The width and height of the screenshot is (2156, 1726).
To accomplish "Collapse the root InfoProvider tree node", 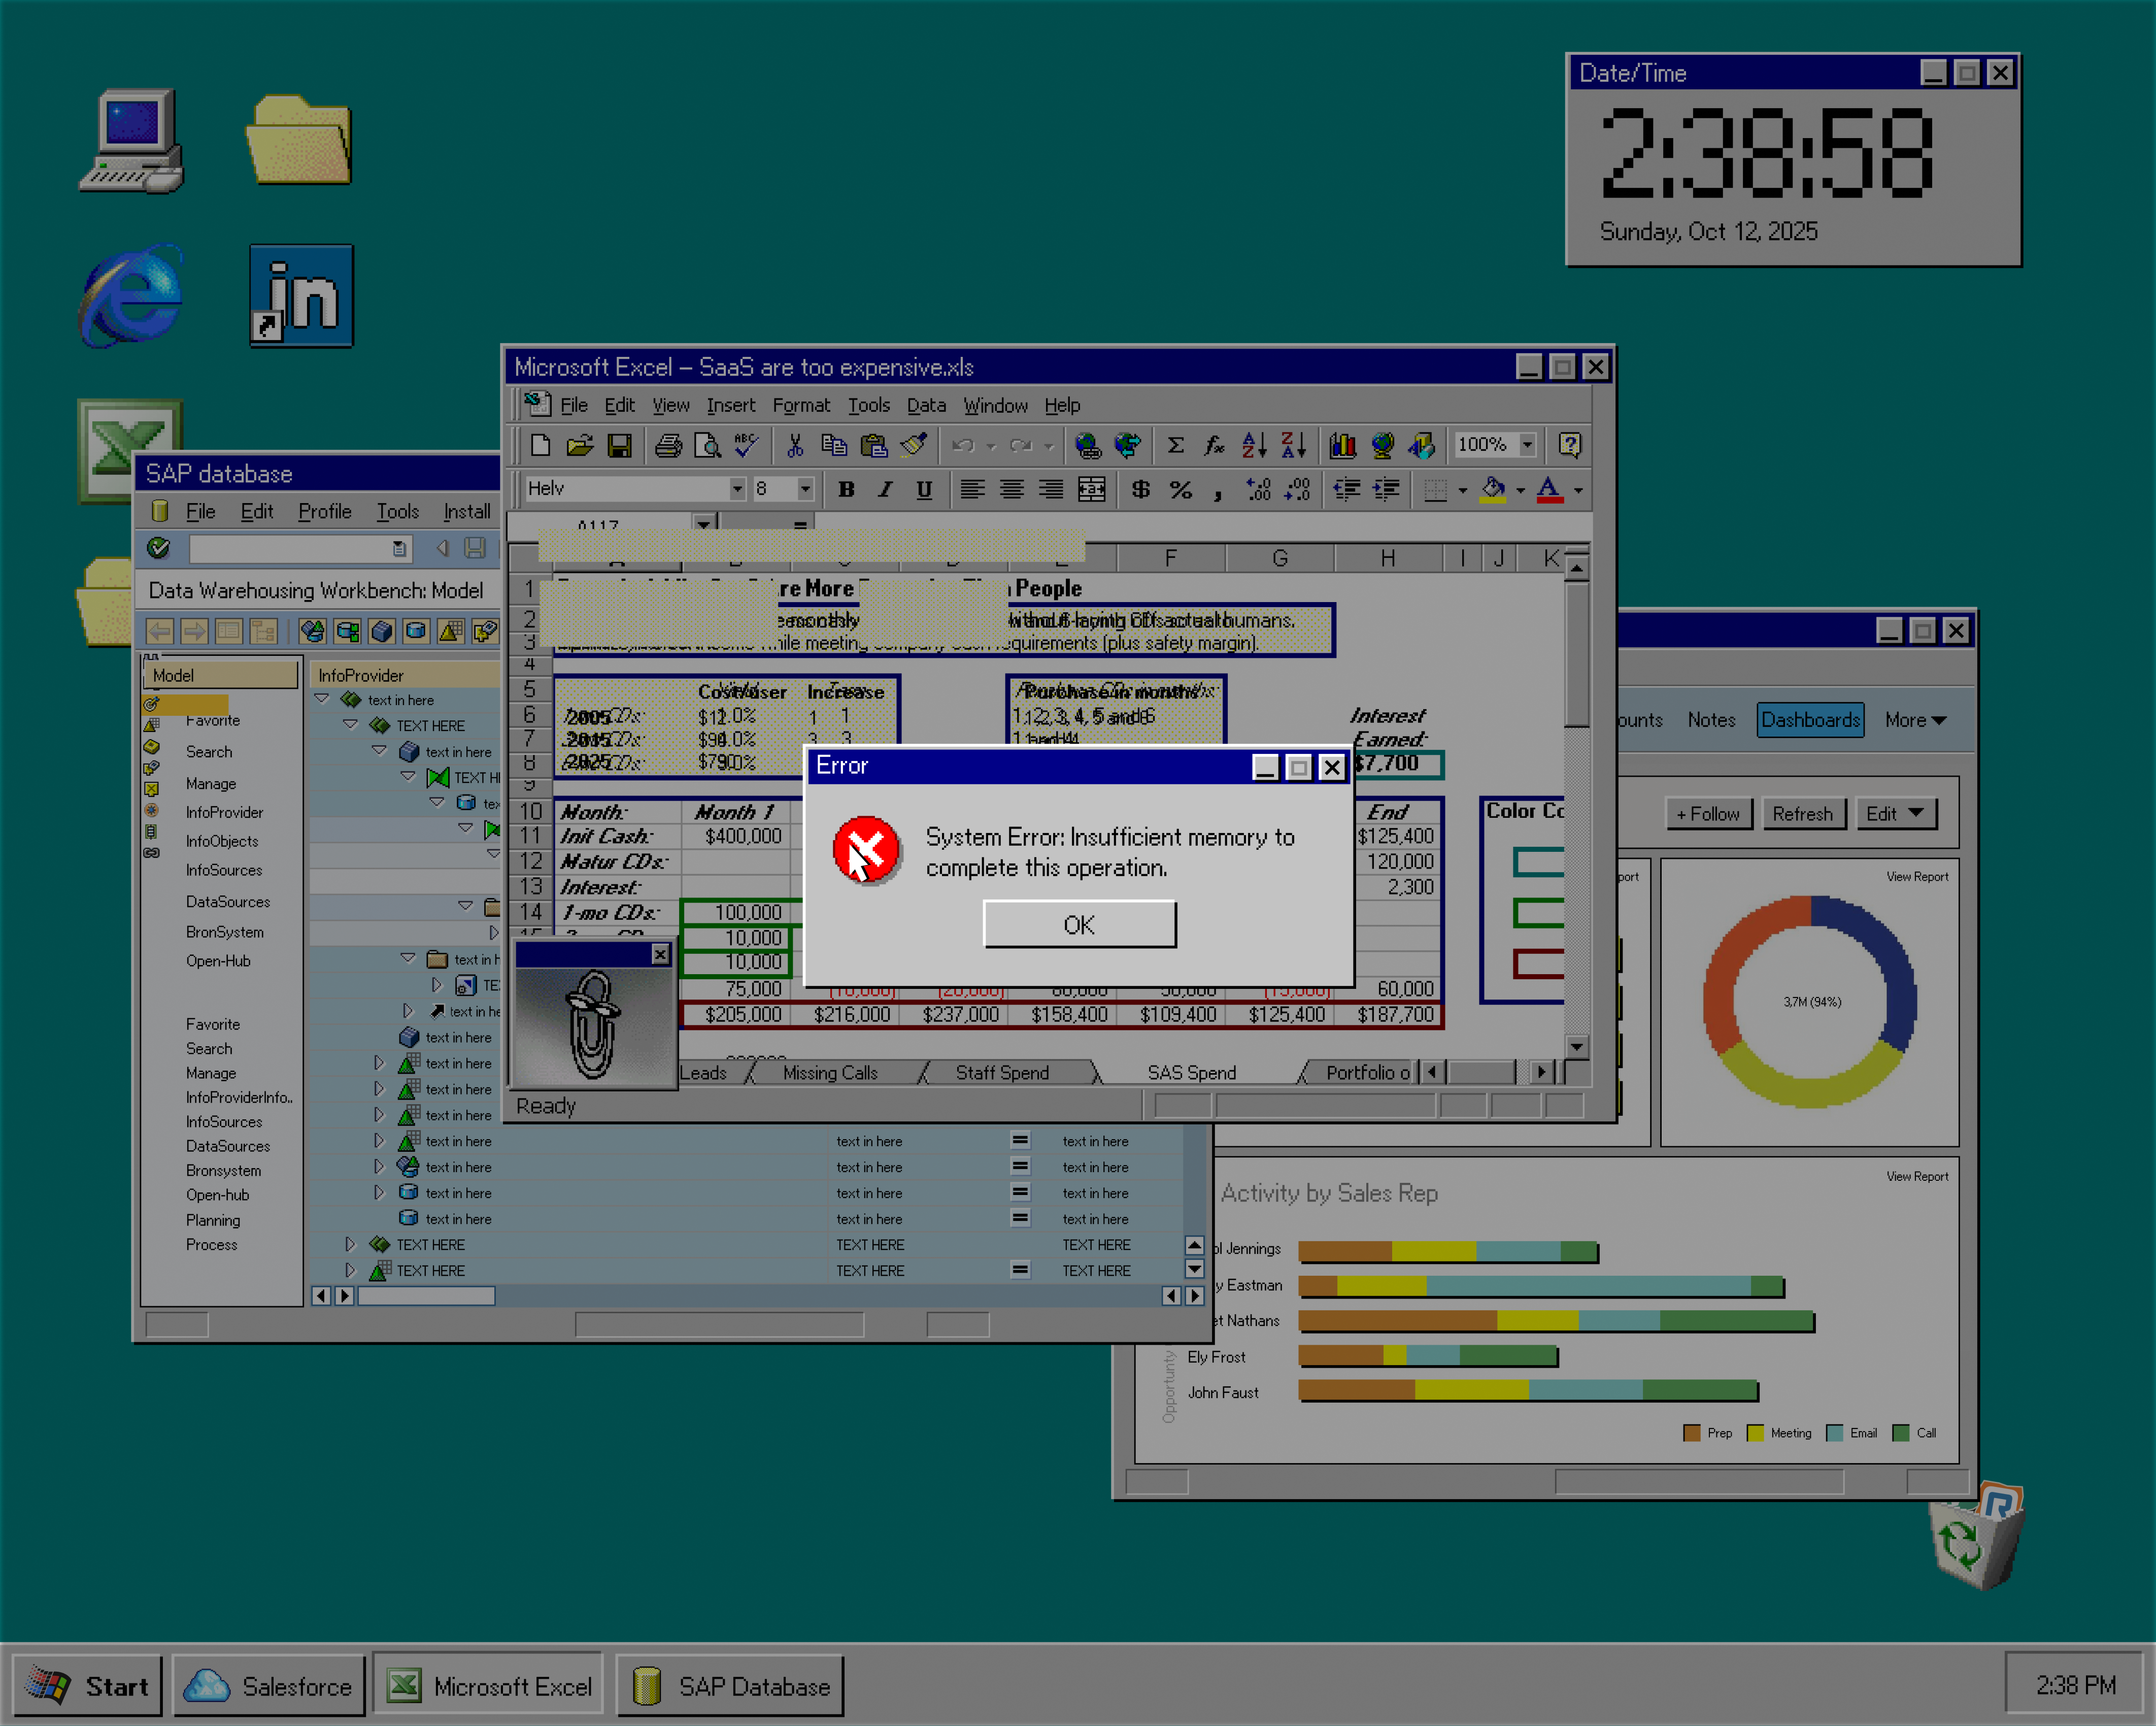I will pyautogui.click(x=322, y=699).
